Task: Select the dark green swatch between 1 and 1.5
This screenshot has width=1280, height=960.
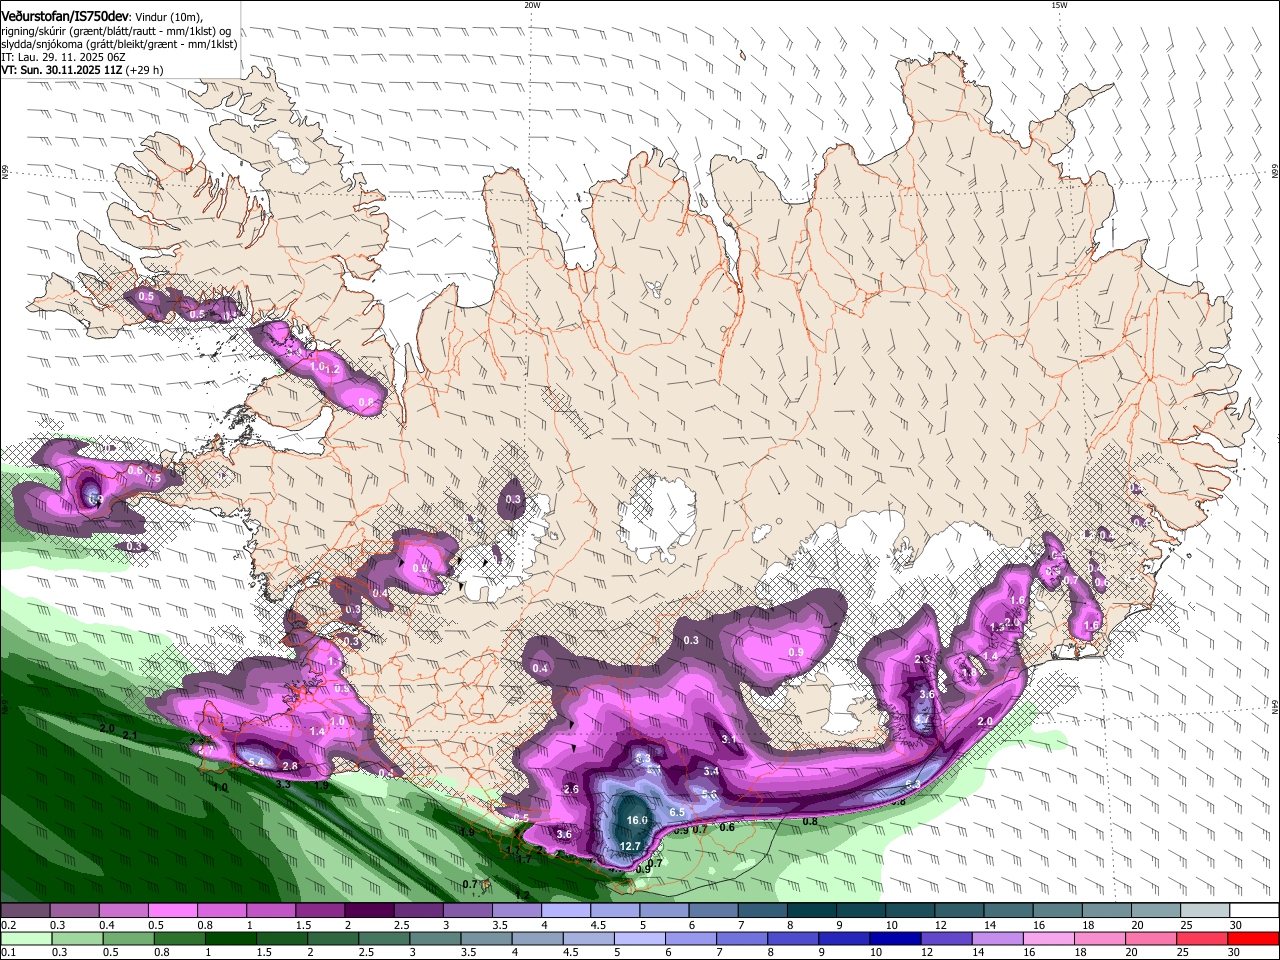Action: pos(230,938)
